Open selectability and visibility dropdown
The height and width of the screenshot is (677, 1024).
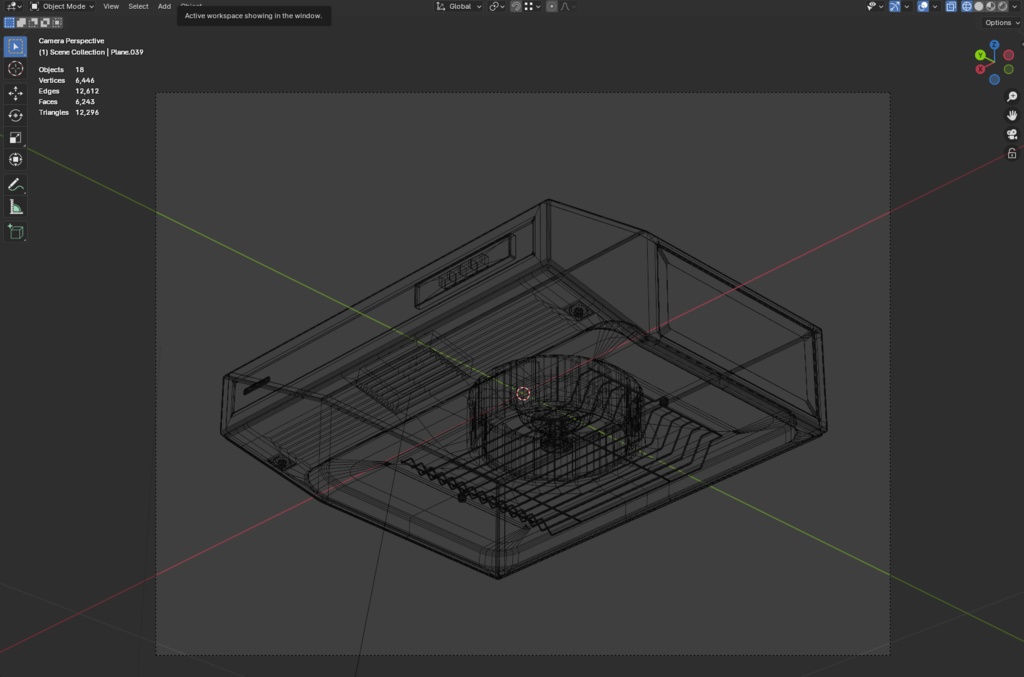click(875, 7)
